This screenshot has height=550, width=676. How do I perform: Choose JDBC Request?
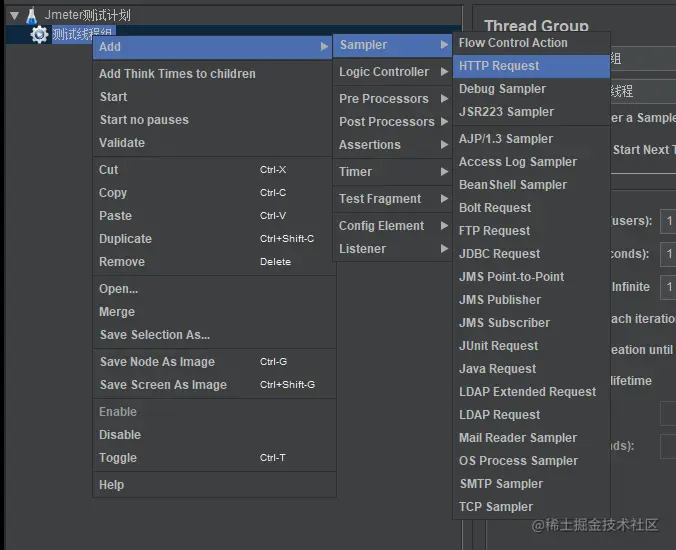click(x=531, y=254)
